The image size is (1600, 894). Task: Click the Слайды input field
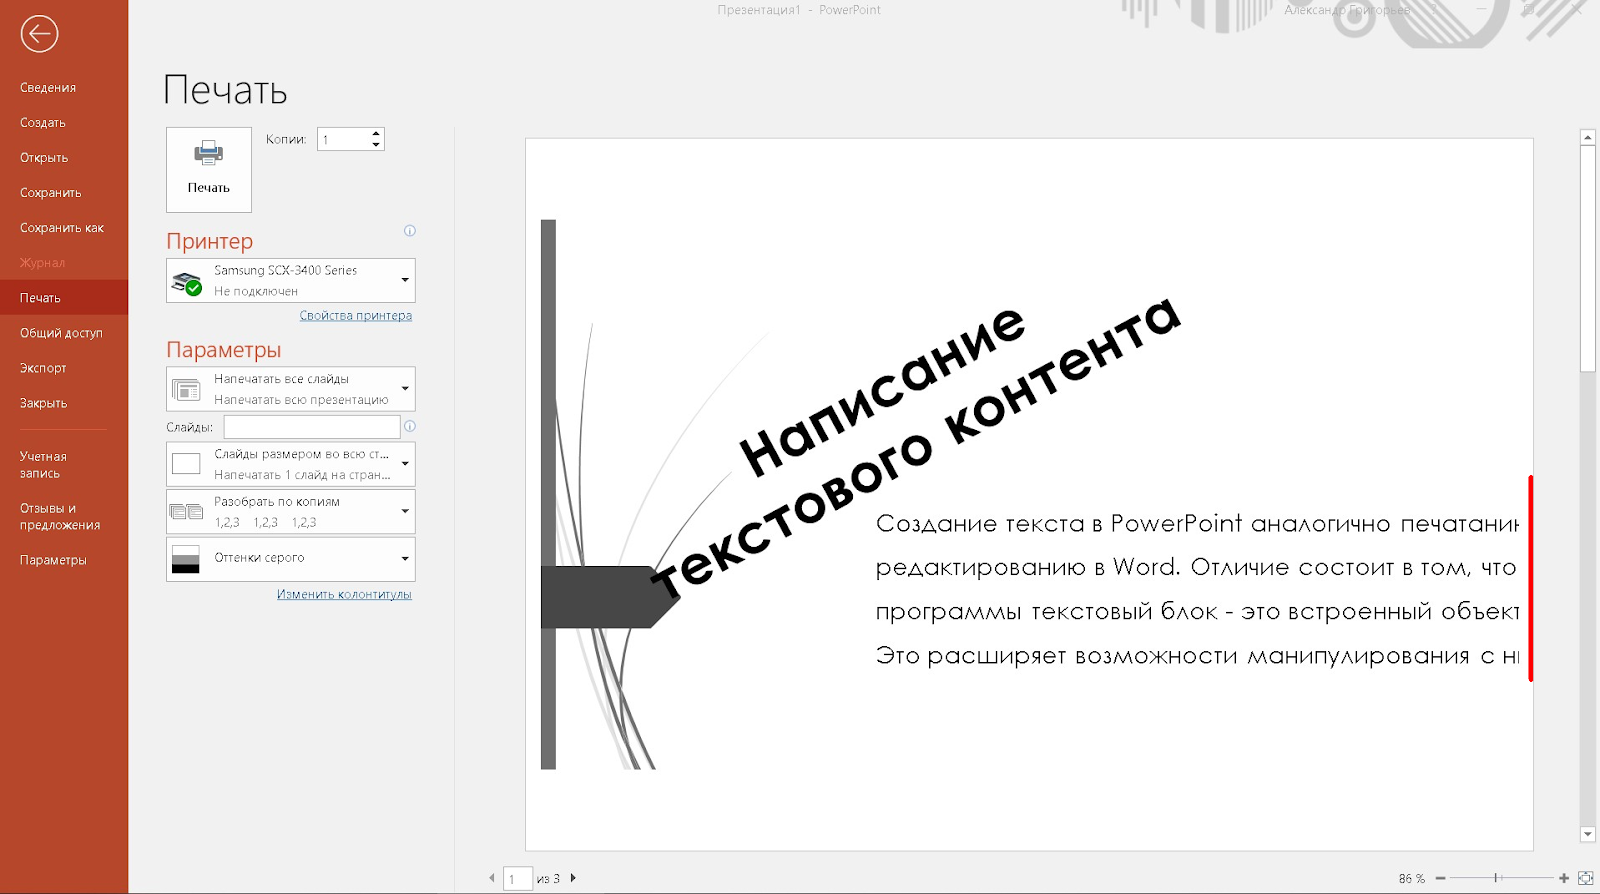(x=311, y=427)
